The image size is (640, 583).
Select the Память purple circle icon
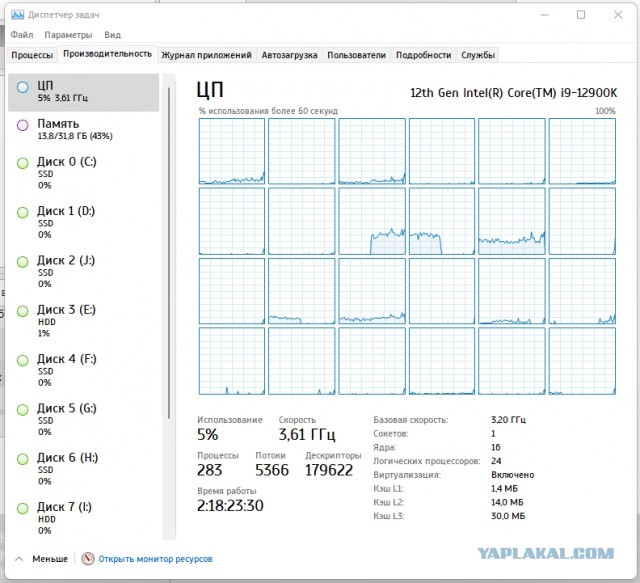click(x=22, y=125)
